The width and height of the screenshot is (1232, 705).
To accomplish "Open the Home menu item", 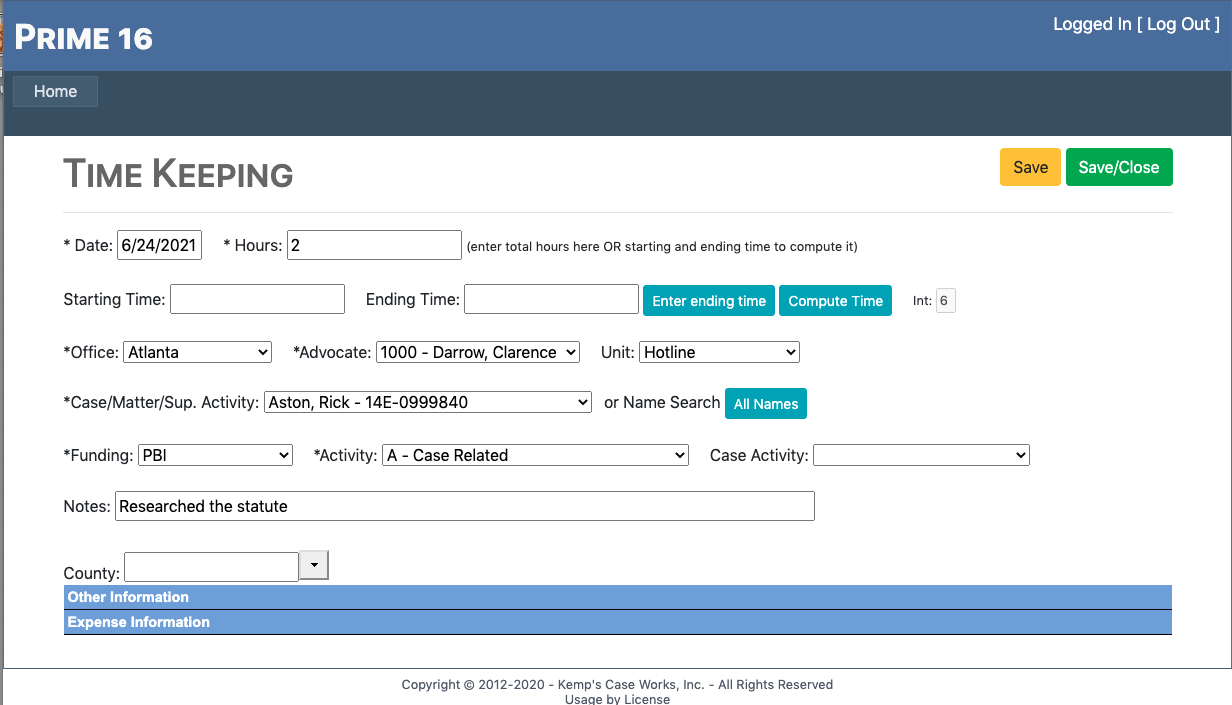I will 55,91.
